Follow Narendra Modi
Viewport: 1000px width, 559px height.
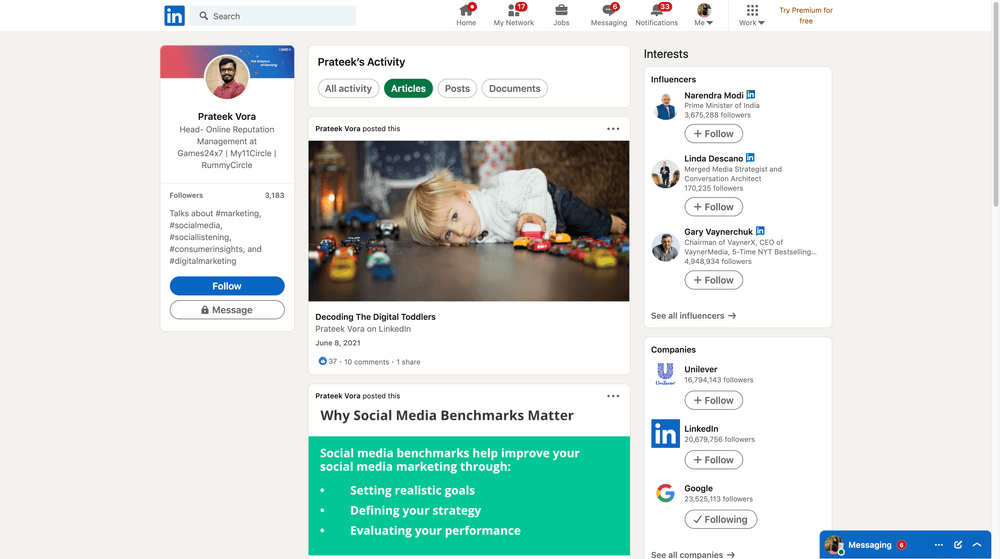(713, 134)
